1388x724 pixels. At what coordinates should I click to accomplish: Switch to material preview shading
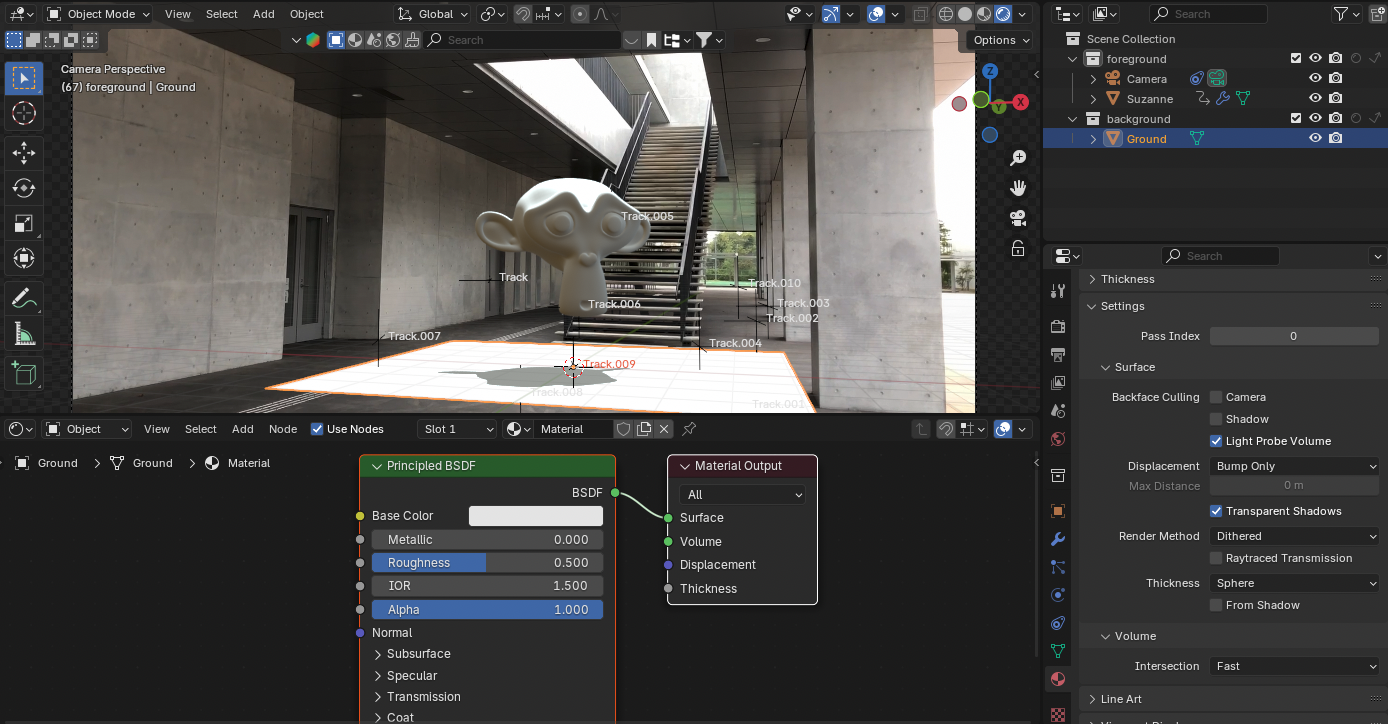pyautogui.click(x=984, y=14)
